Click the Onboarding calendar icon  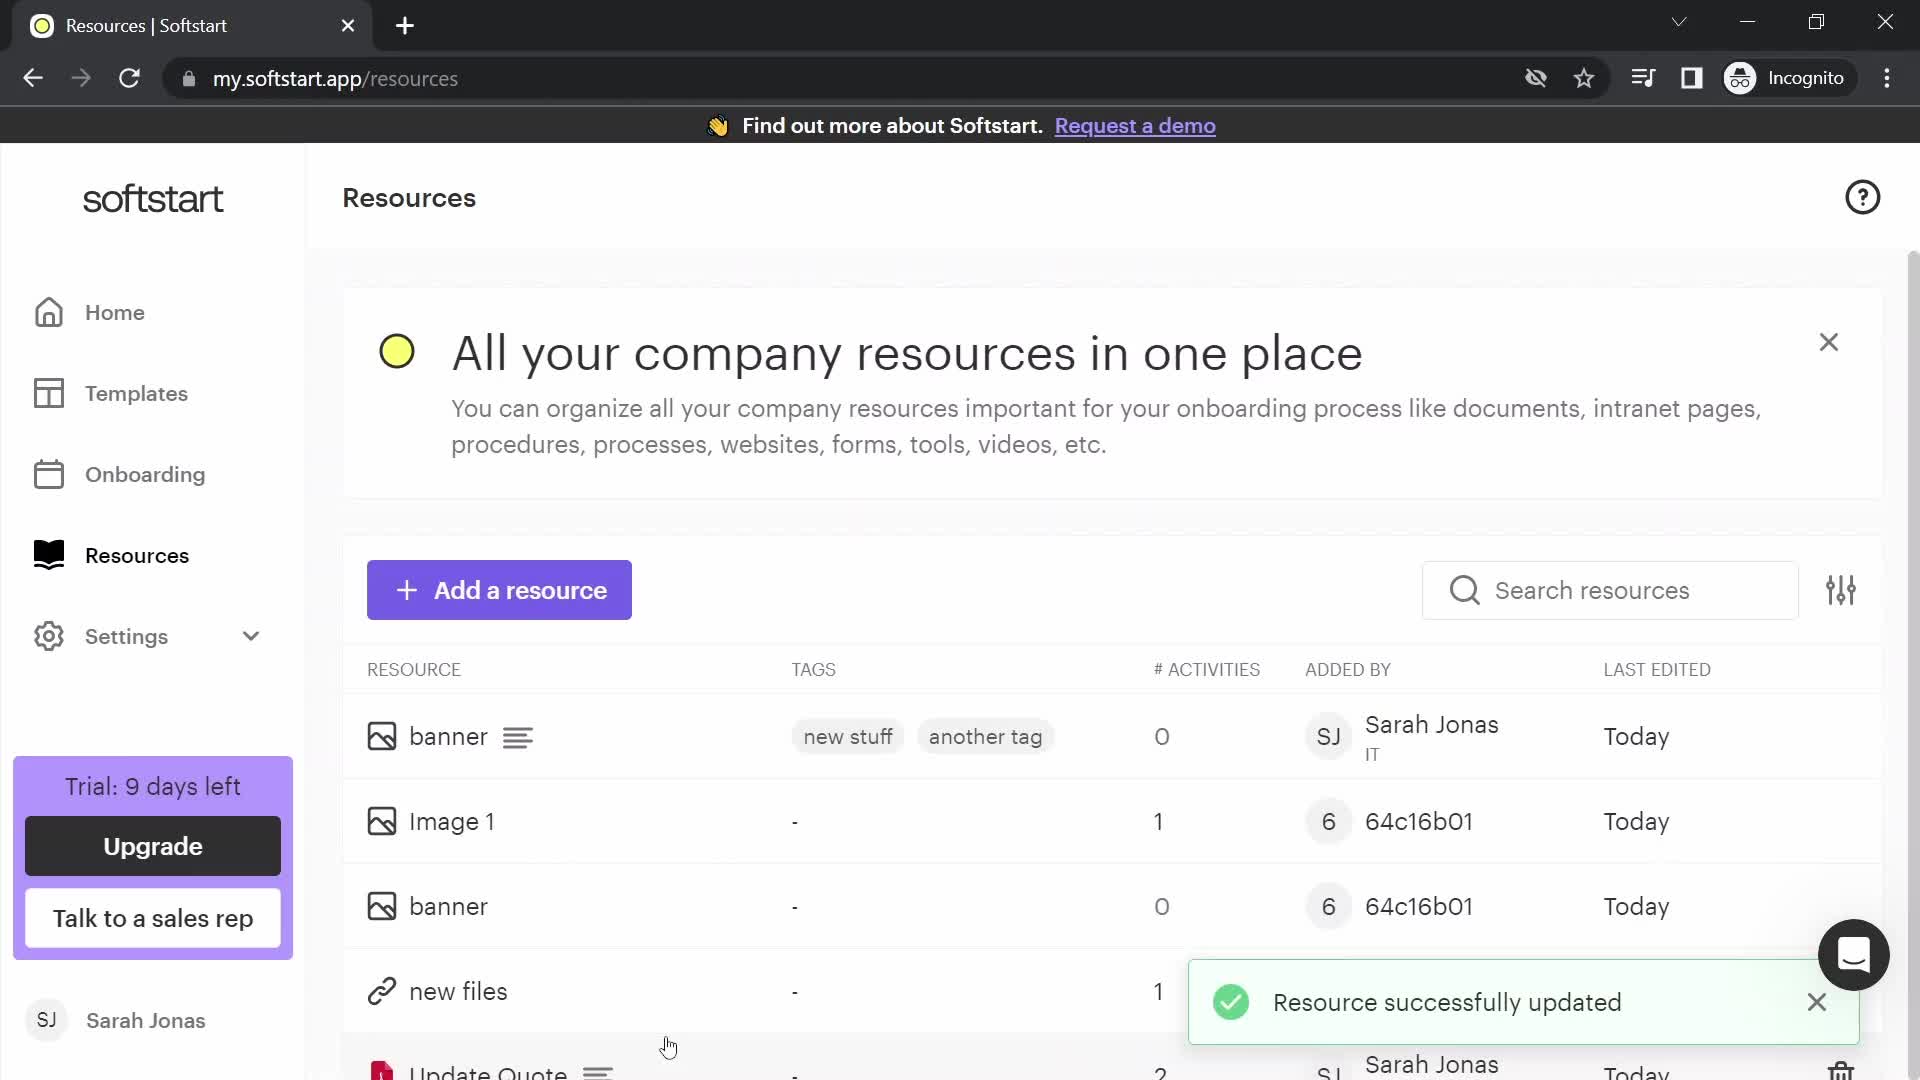coord(49,474)
